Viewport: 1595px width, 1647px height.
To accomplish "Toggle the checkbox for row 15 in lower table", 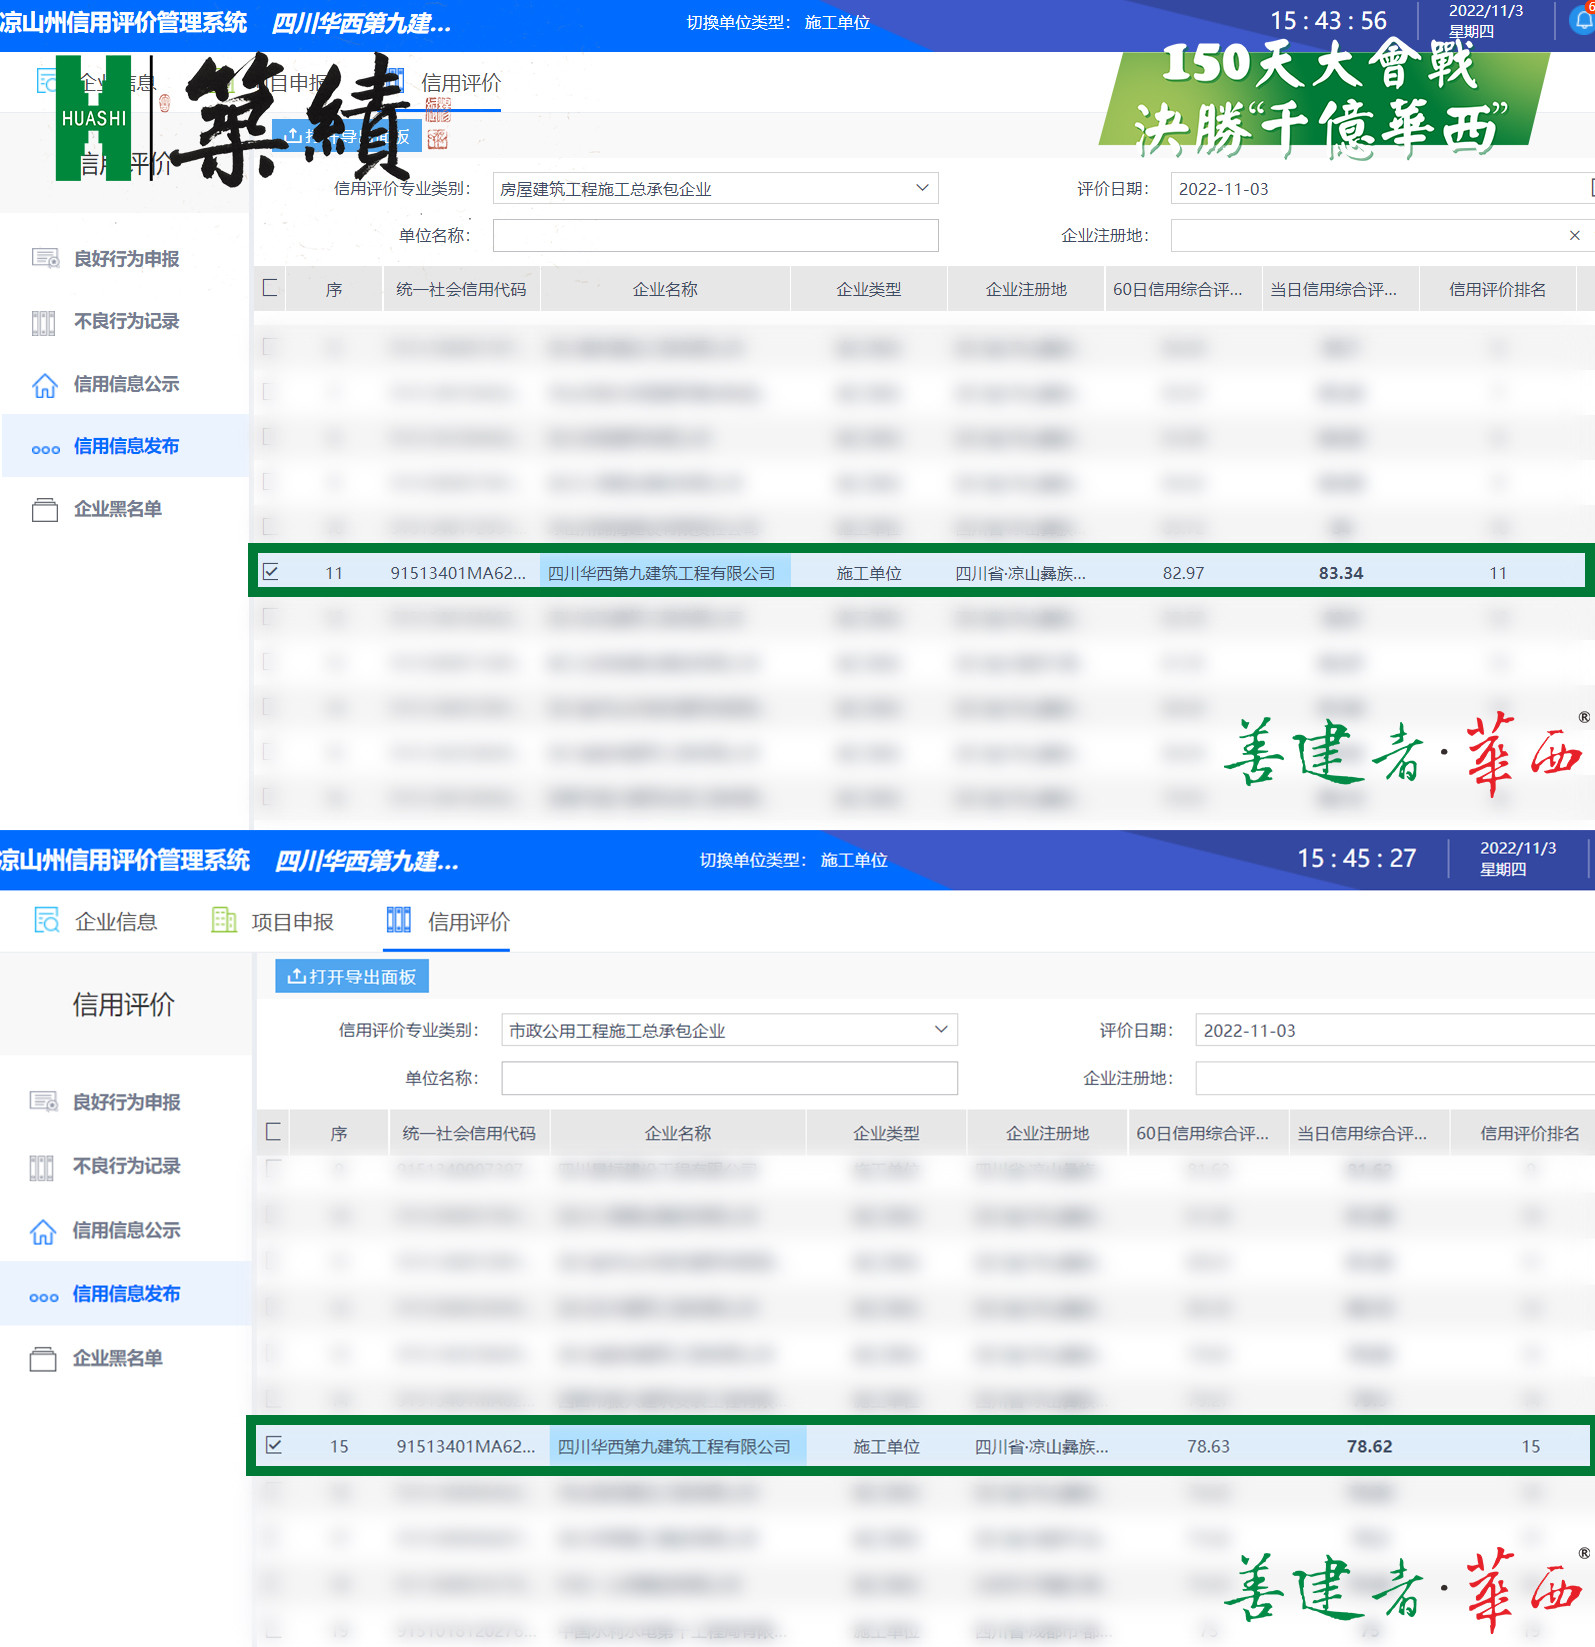I will click(274, 1445).
